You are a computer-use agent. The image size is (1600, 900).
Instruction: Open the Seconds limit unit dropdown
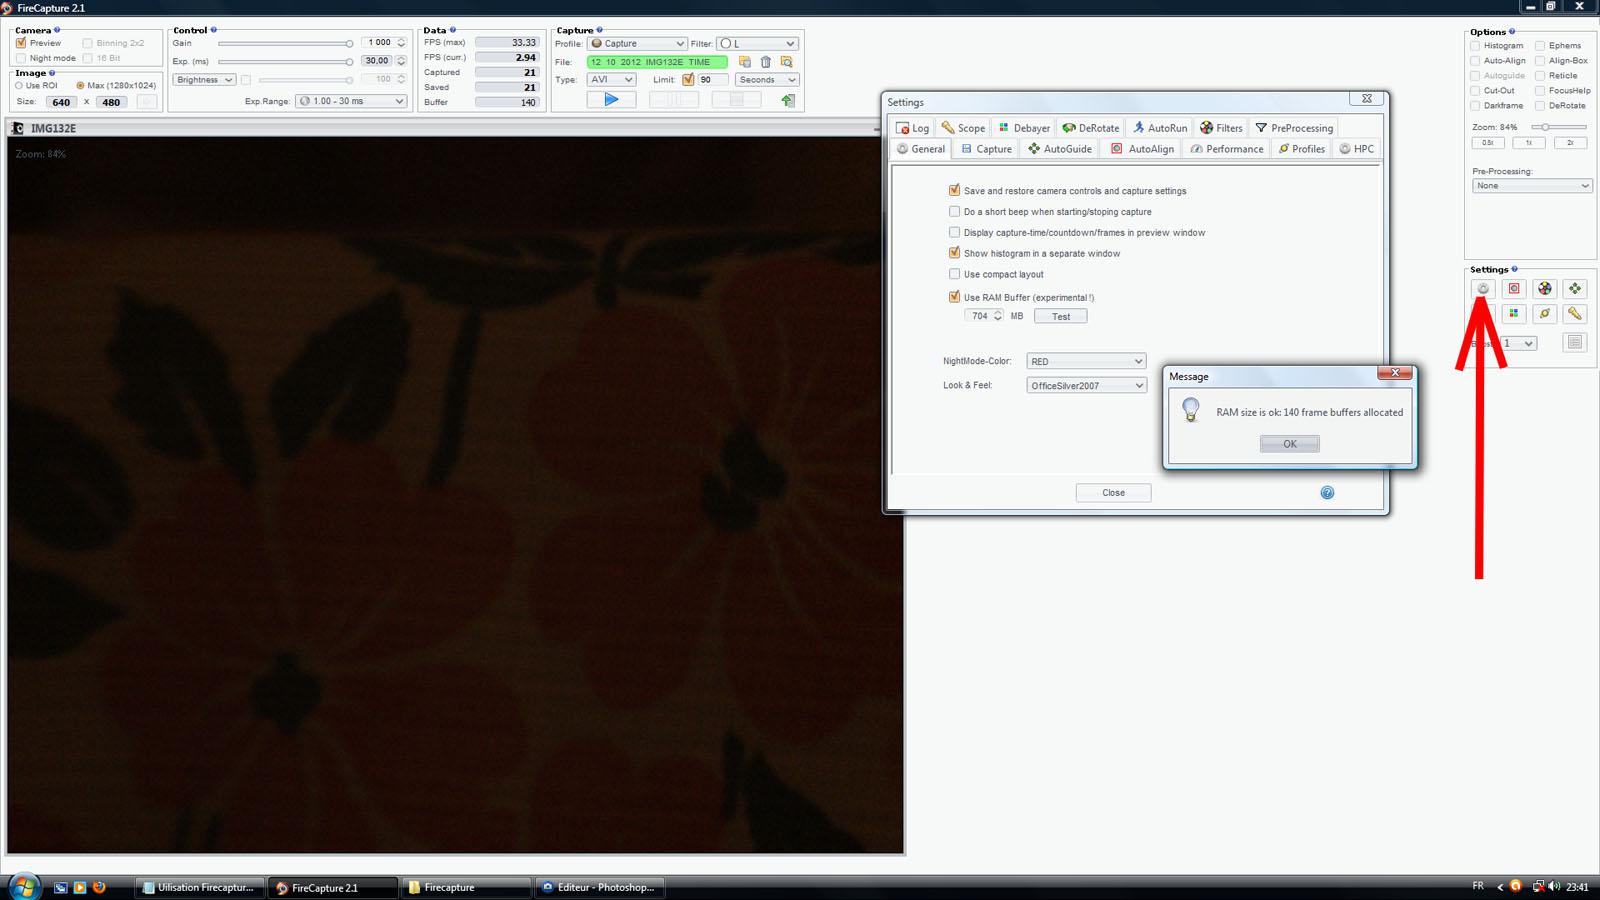766,79
